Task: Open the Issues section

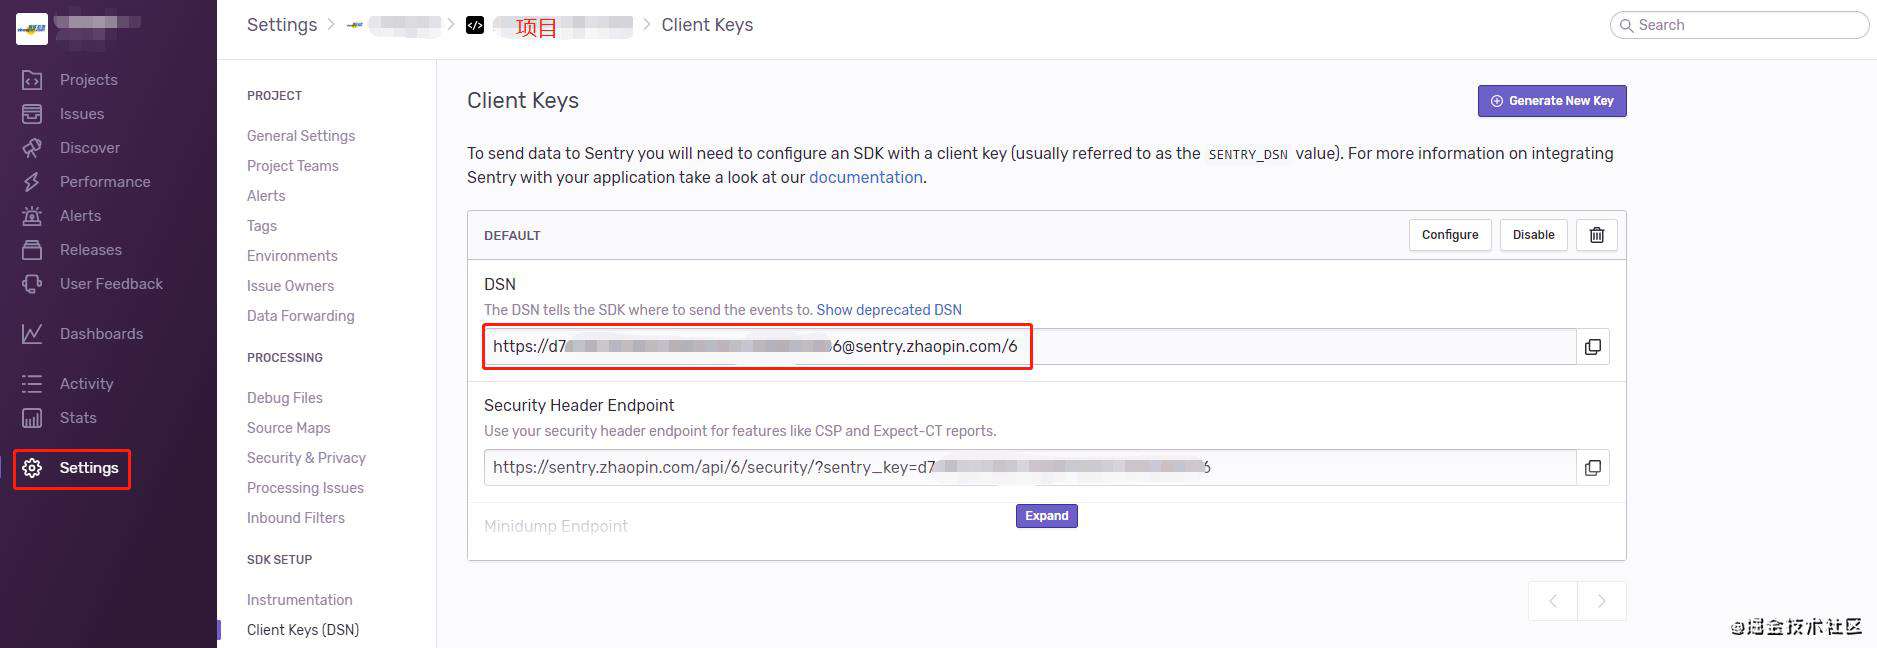Action: click(x=82, y=114)
